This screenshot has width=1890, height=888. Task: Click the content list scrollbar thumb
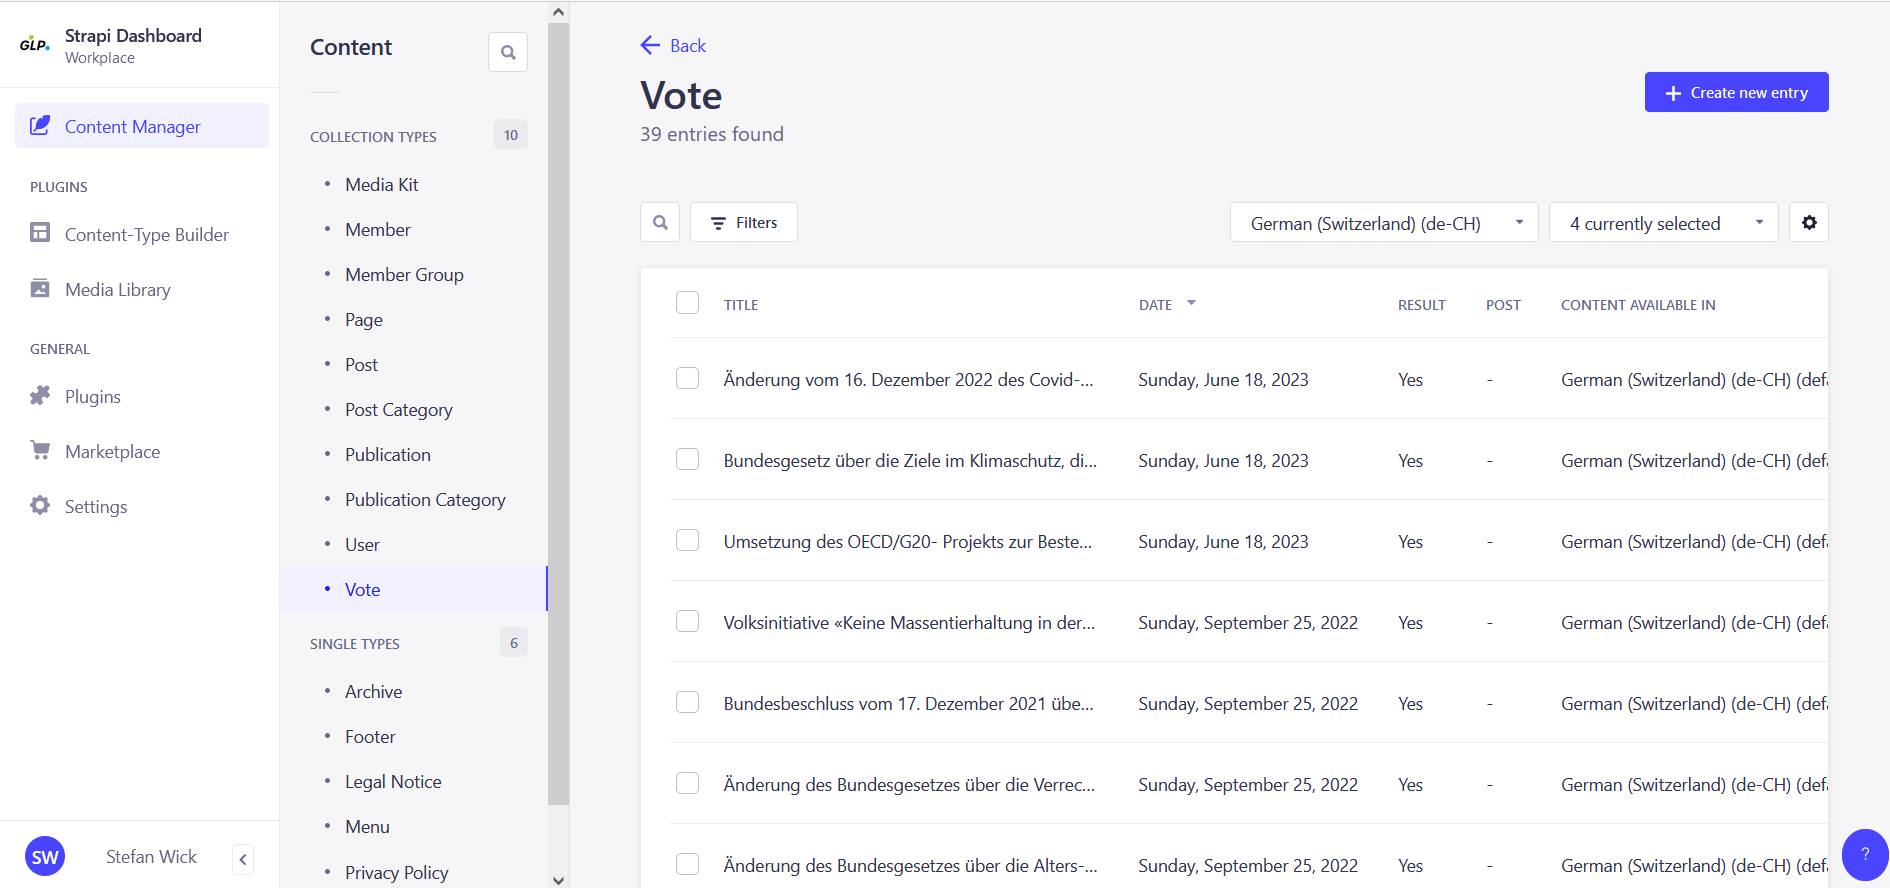[559, 414]
